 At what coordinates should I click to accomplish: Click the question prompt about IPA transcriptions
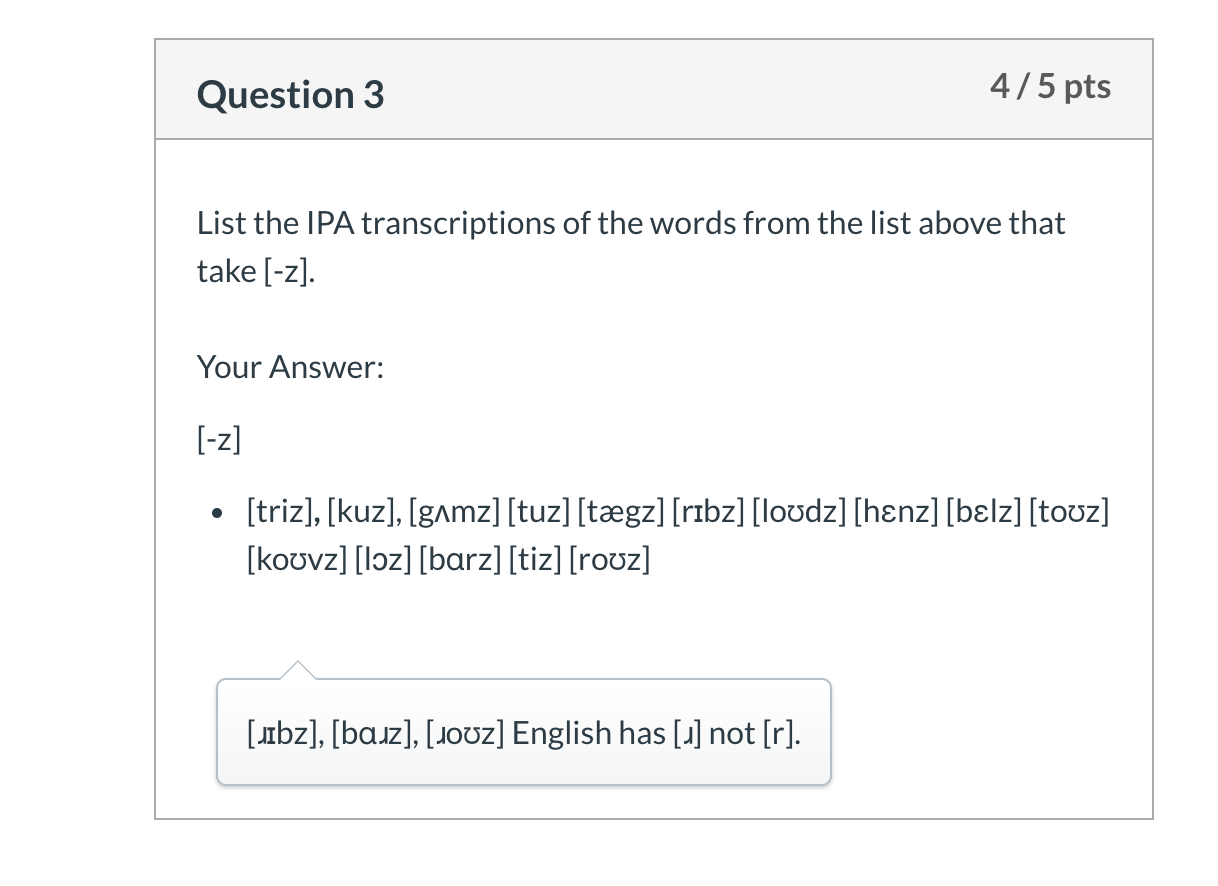pos(631,246)
